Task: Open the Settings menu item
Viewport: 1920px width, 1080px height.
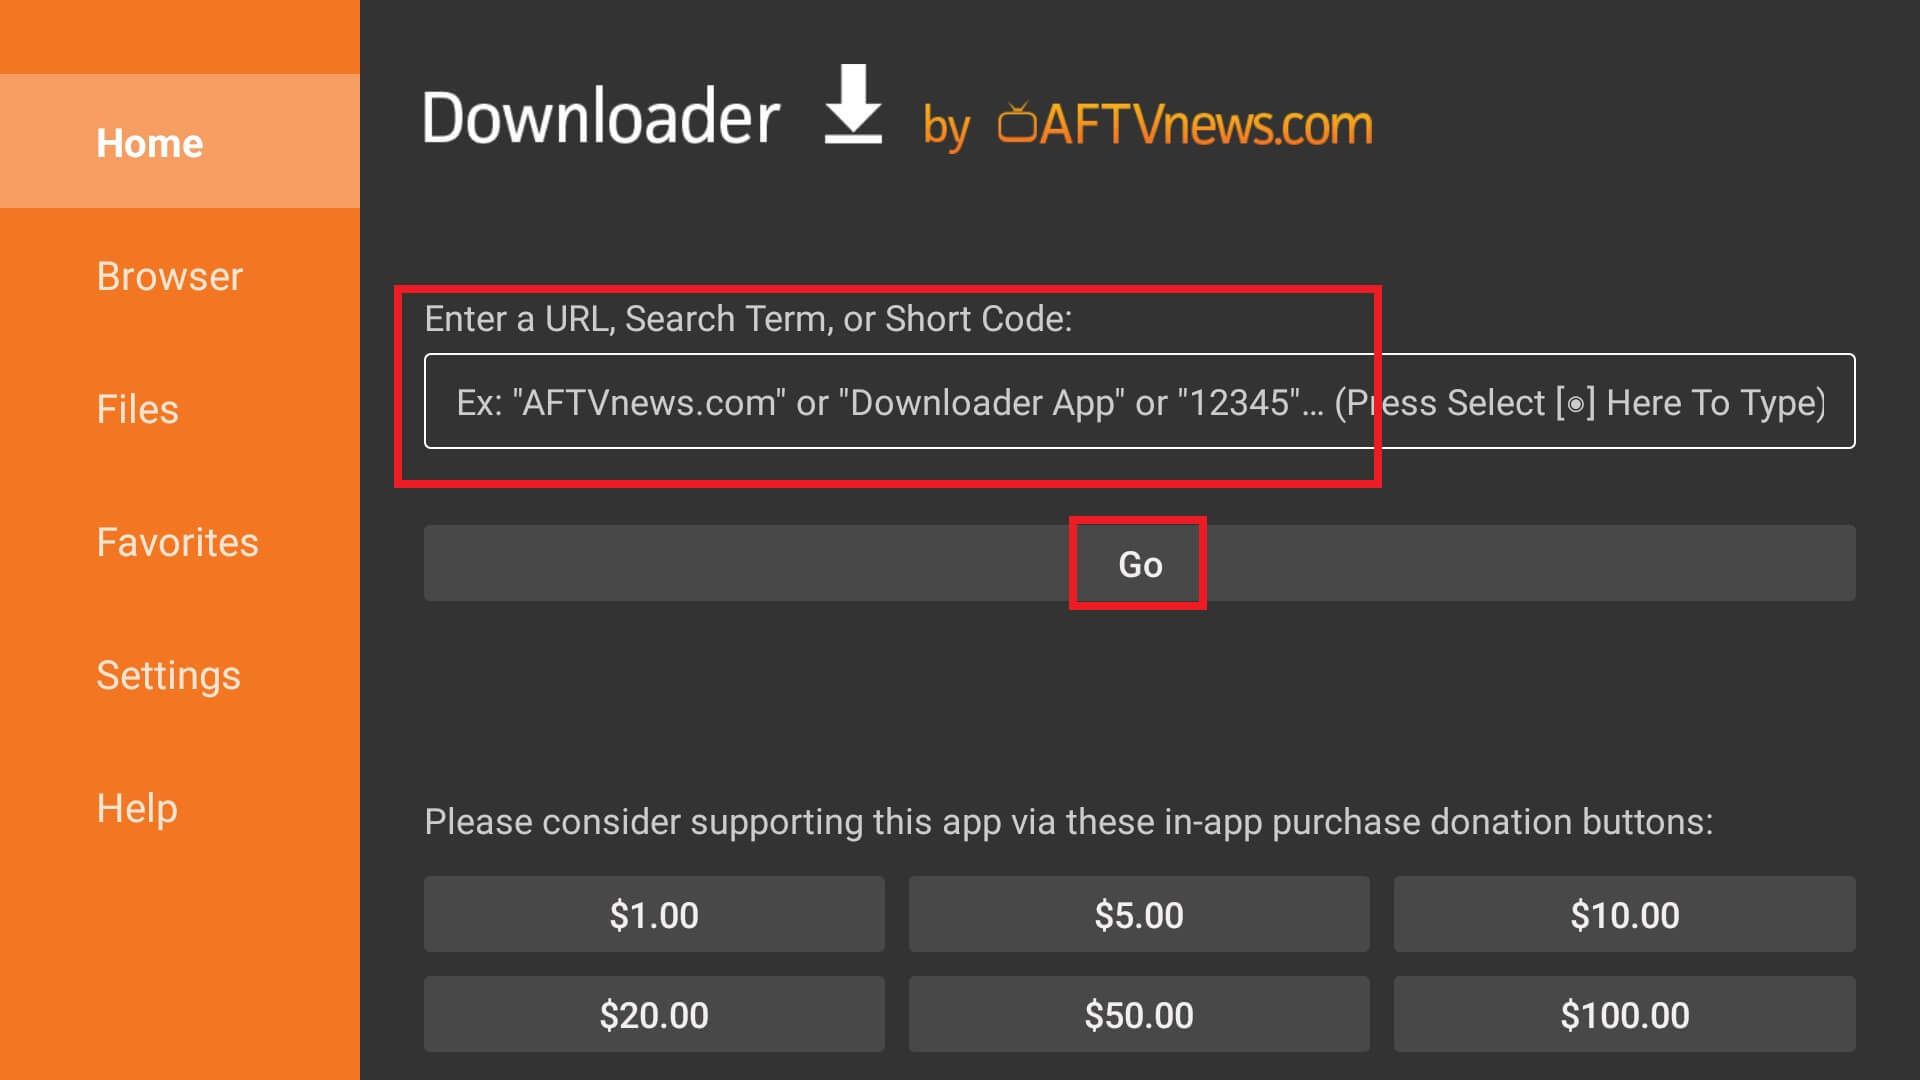Action: 168,675
